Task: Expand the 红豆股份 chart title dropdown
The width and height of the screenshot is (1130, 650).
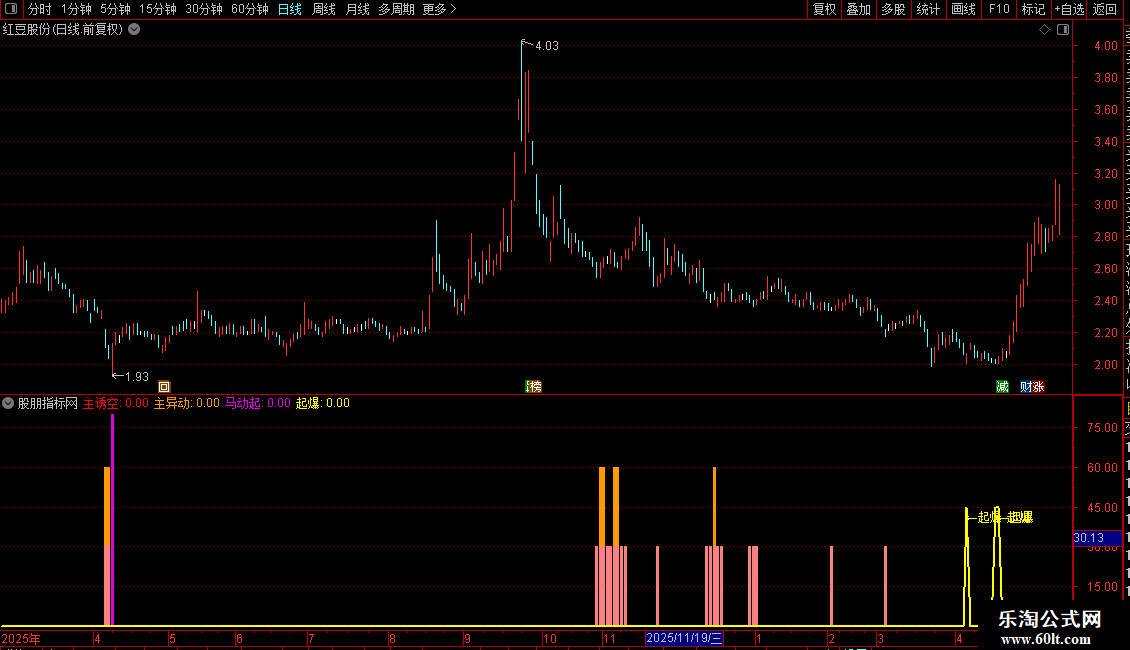Action: [134, 30]
